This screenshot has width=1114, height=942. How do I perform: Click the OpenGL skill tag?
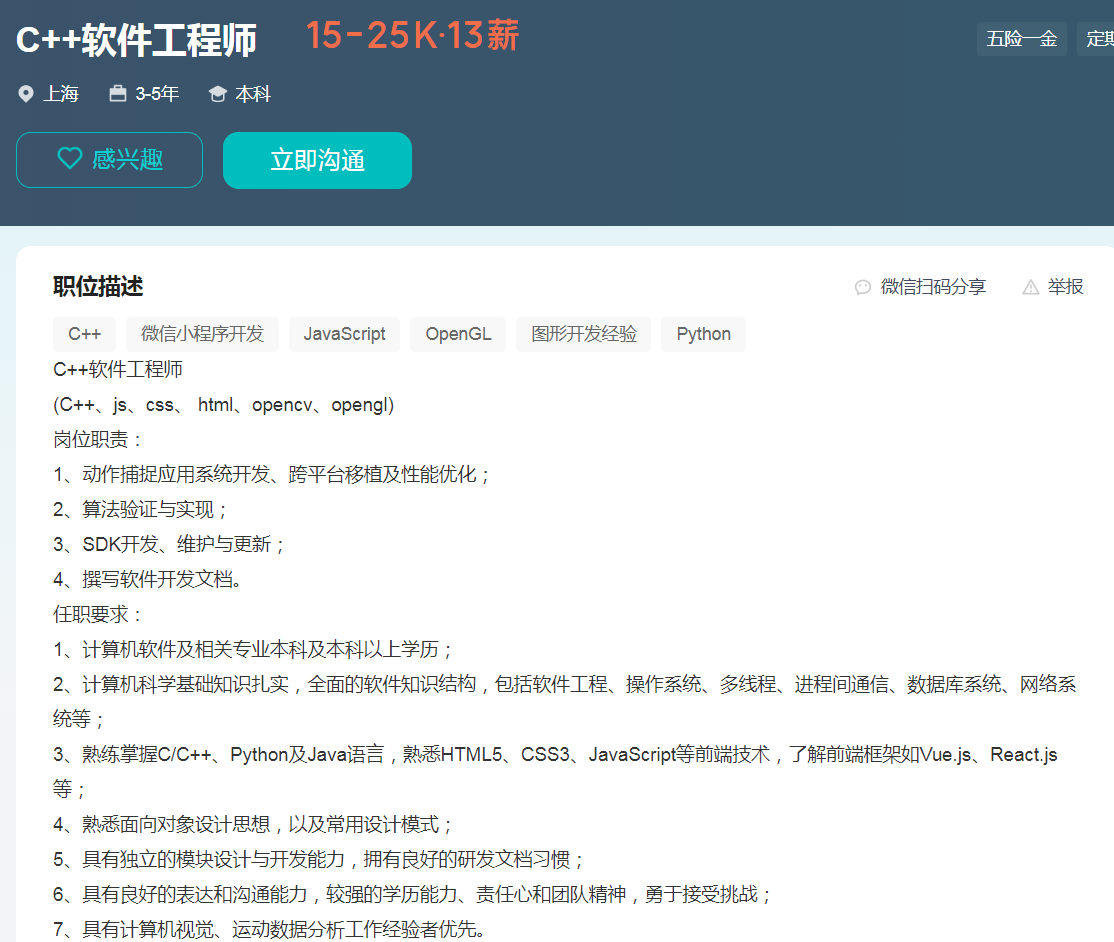click(x=458, y=334)
